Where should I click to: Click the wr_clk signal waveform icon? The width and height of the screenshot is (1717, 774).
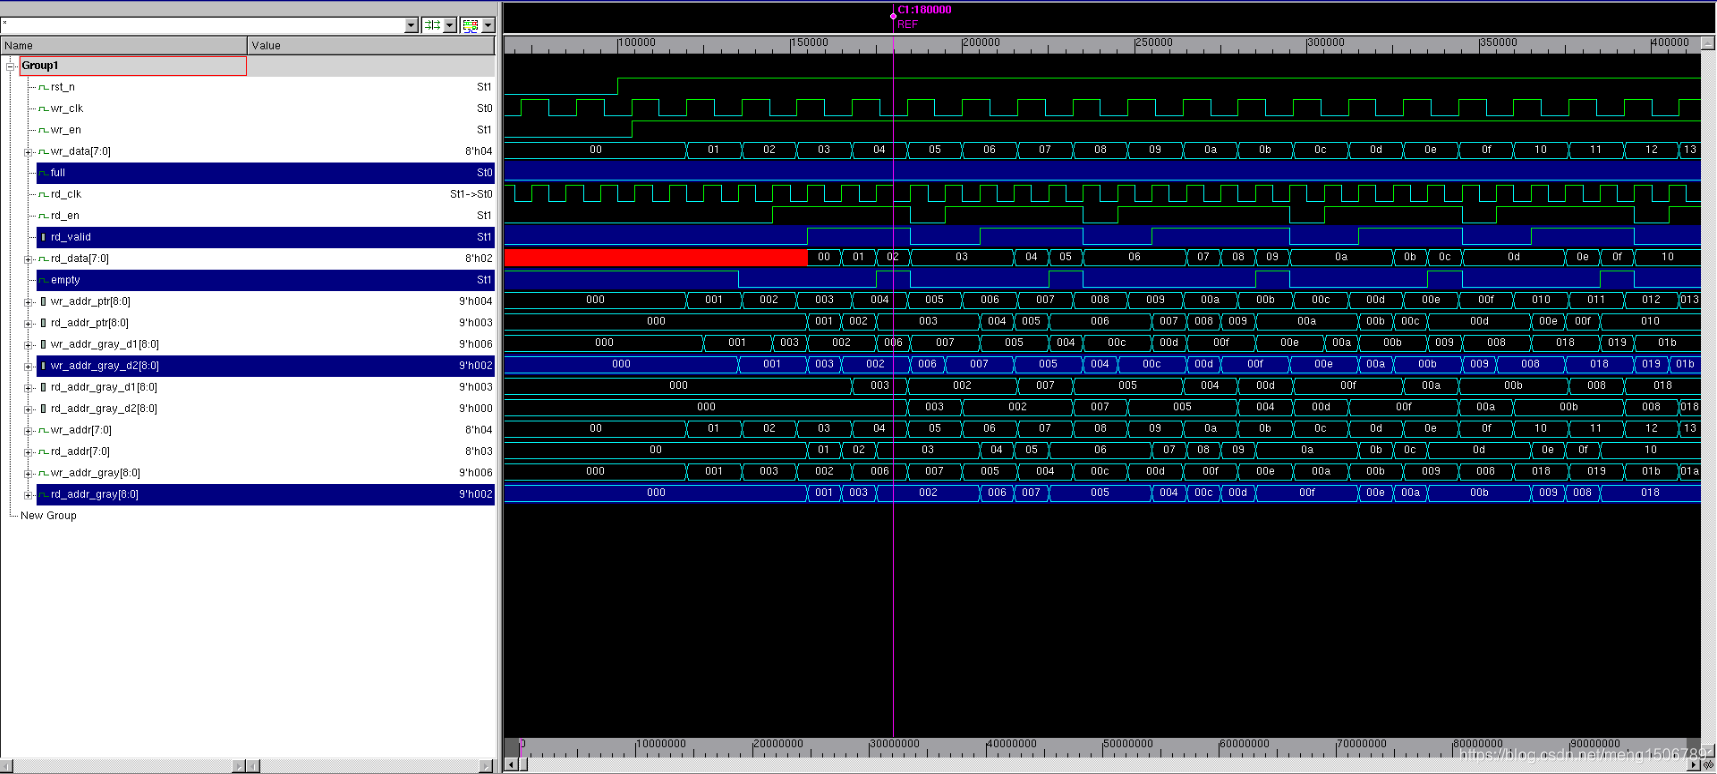[x=43, y=109]
